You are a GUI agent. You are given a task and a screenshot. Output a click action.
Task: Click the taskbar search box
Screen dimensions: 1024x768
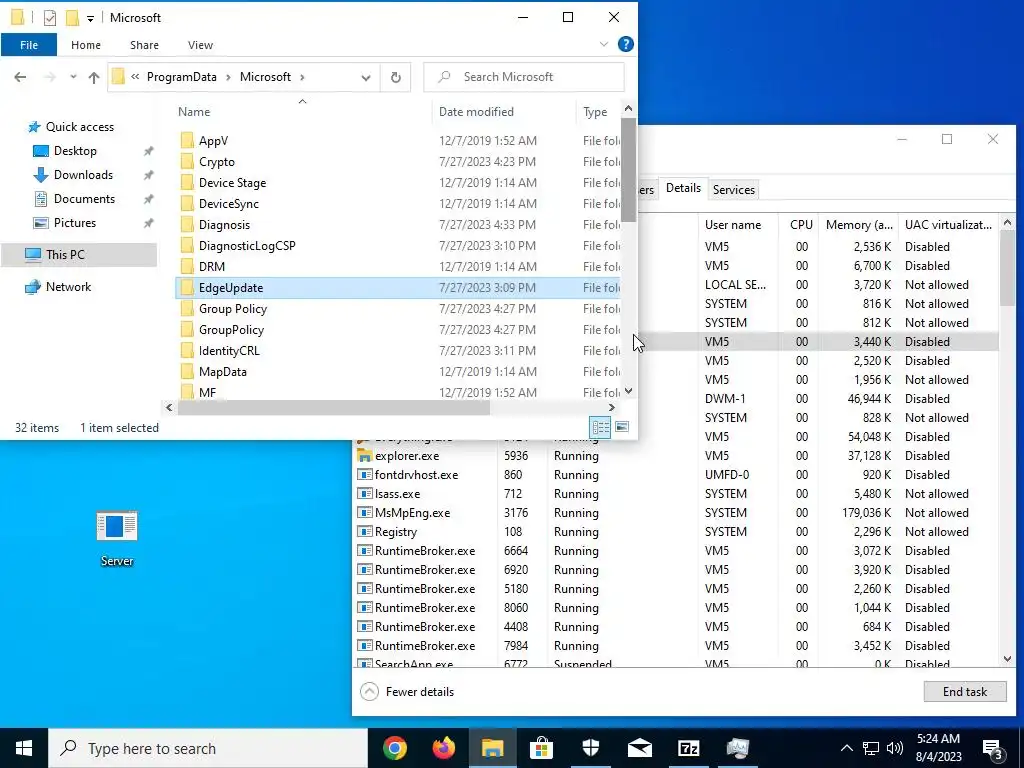(208, 748)
